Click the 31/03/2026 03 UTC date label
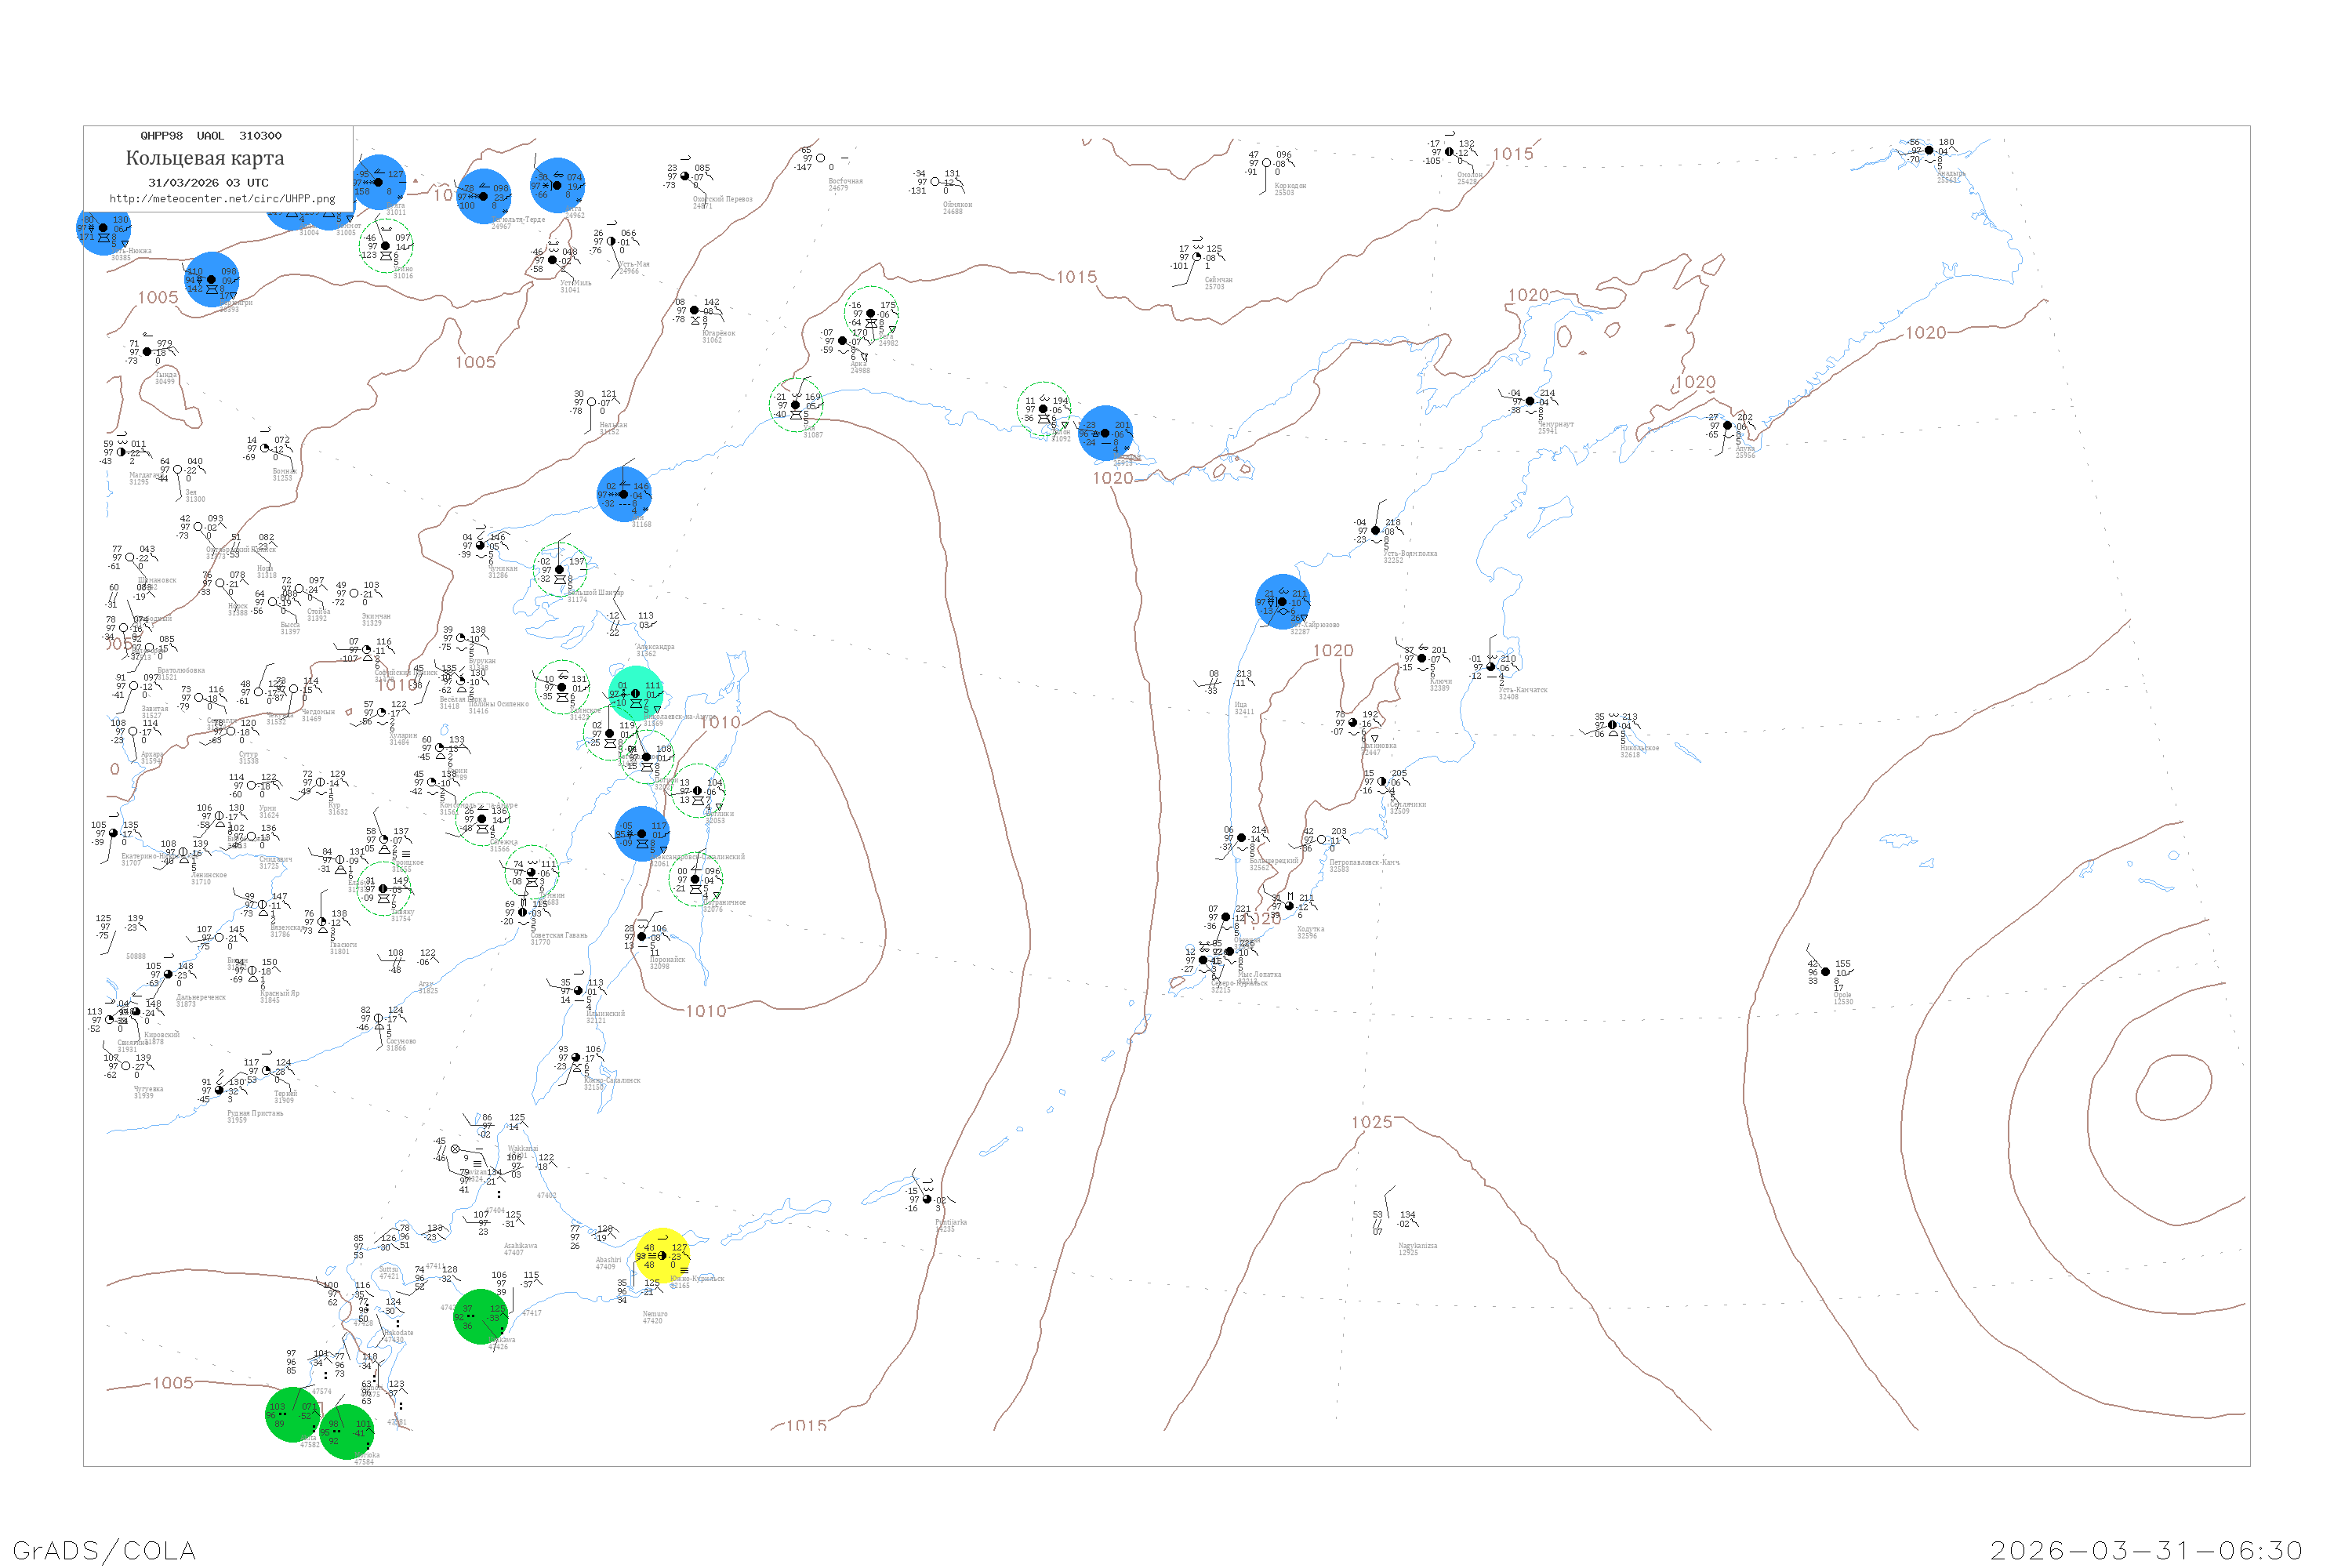2352x1568 pixels. [208, 183]
